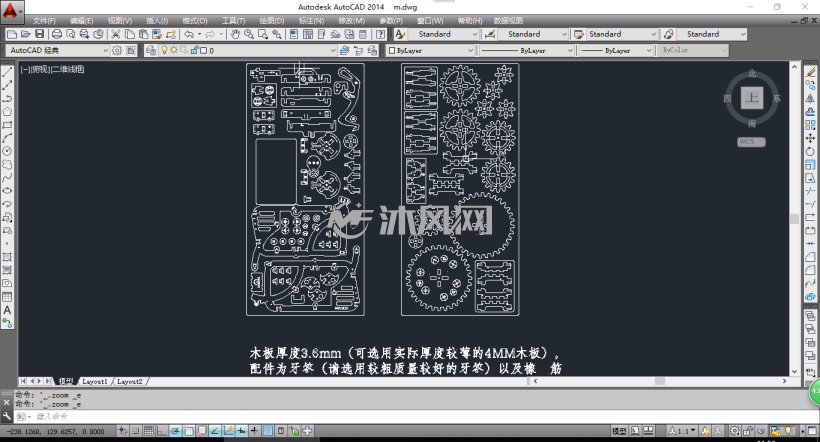Open Plot Preview icon

click(70, 34)
